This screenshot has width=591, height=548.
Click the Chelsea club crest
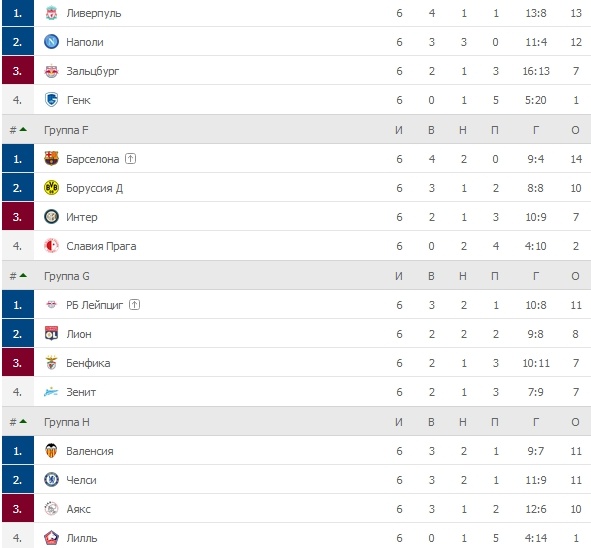tap(51, 479)
